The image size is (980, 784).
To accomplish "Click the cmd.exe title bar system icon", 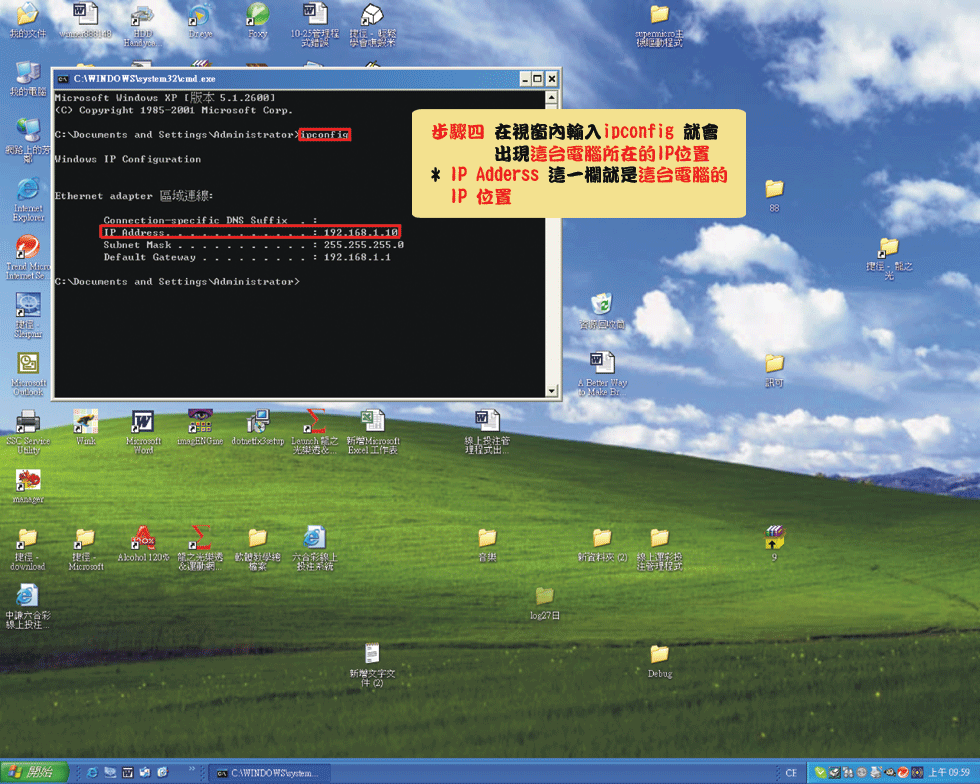I will click(63, 79).
